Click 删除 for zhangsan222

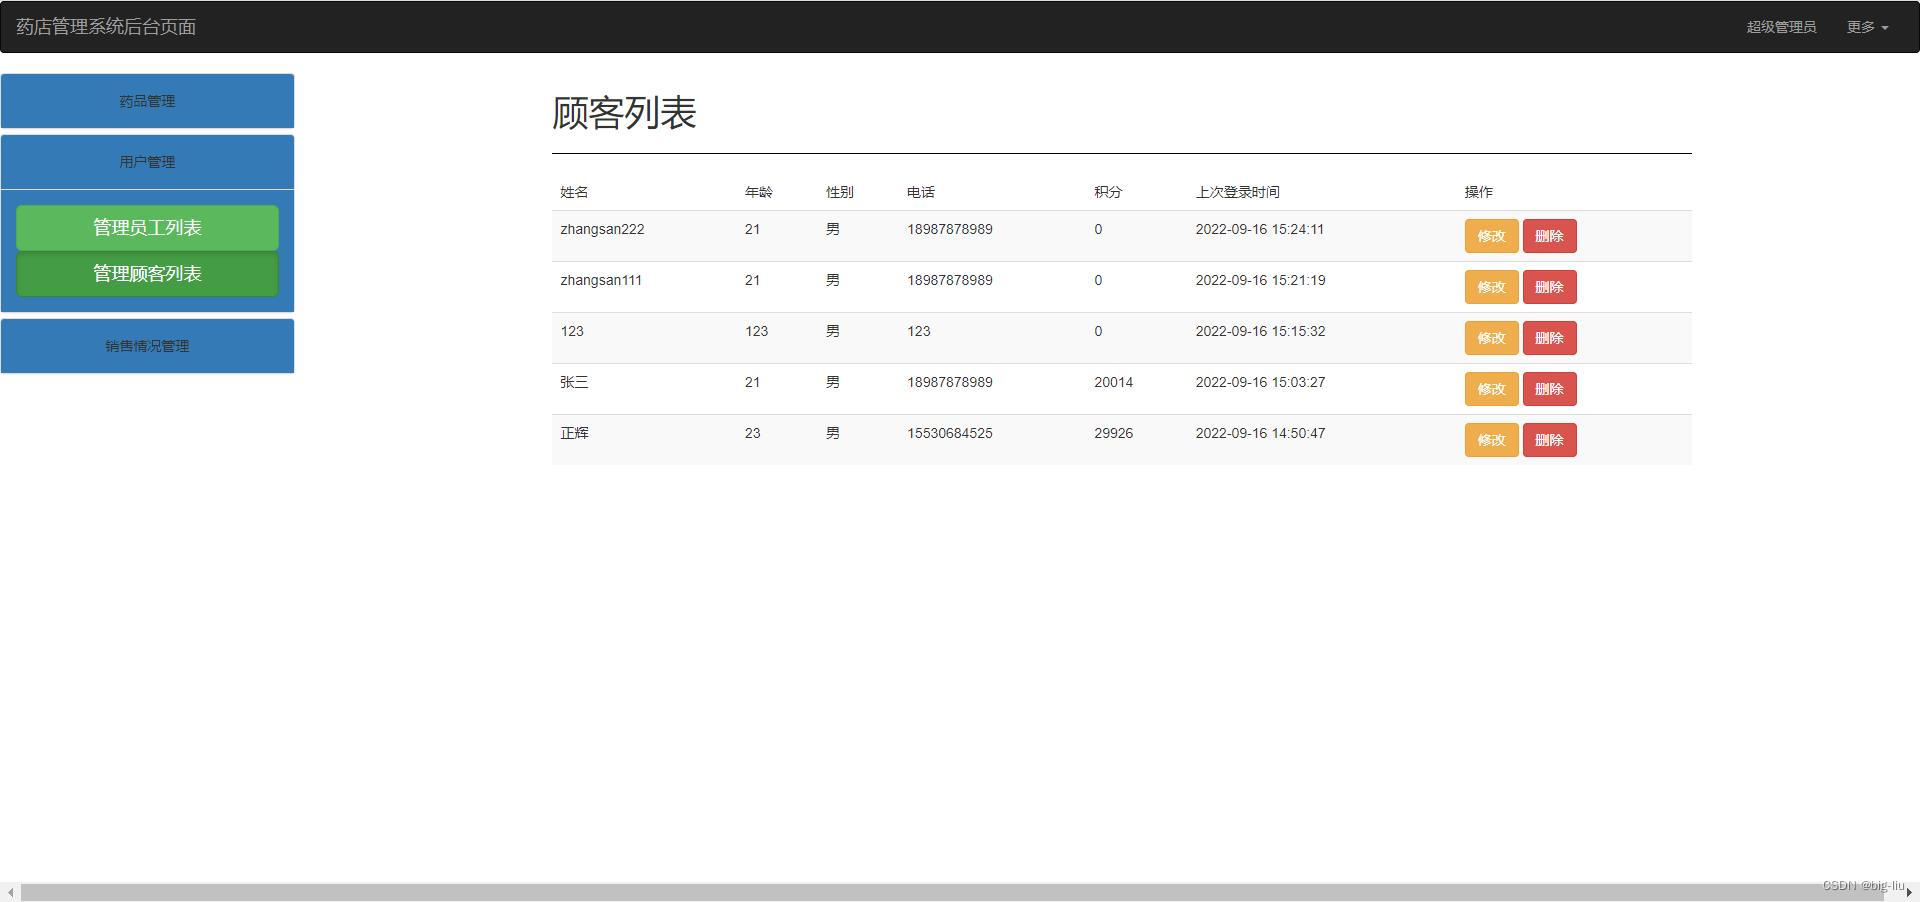[x=1549, y=236]
